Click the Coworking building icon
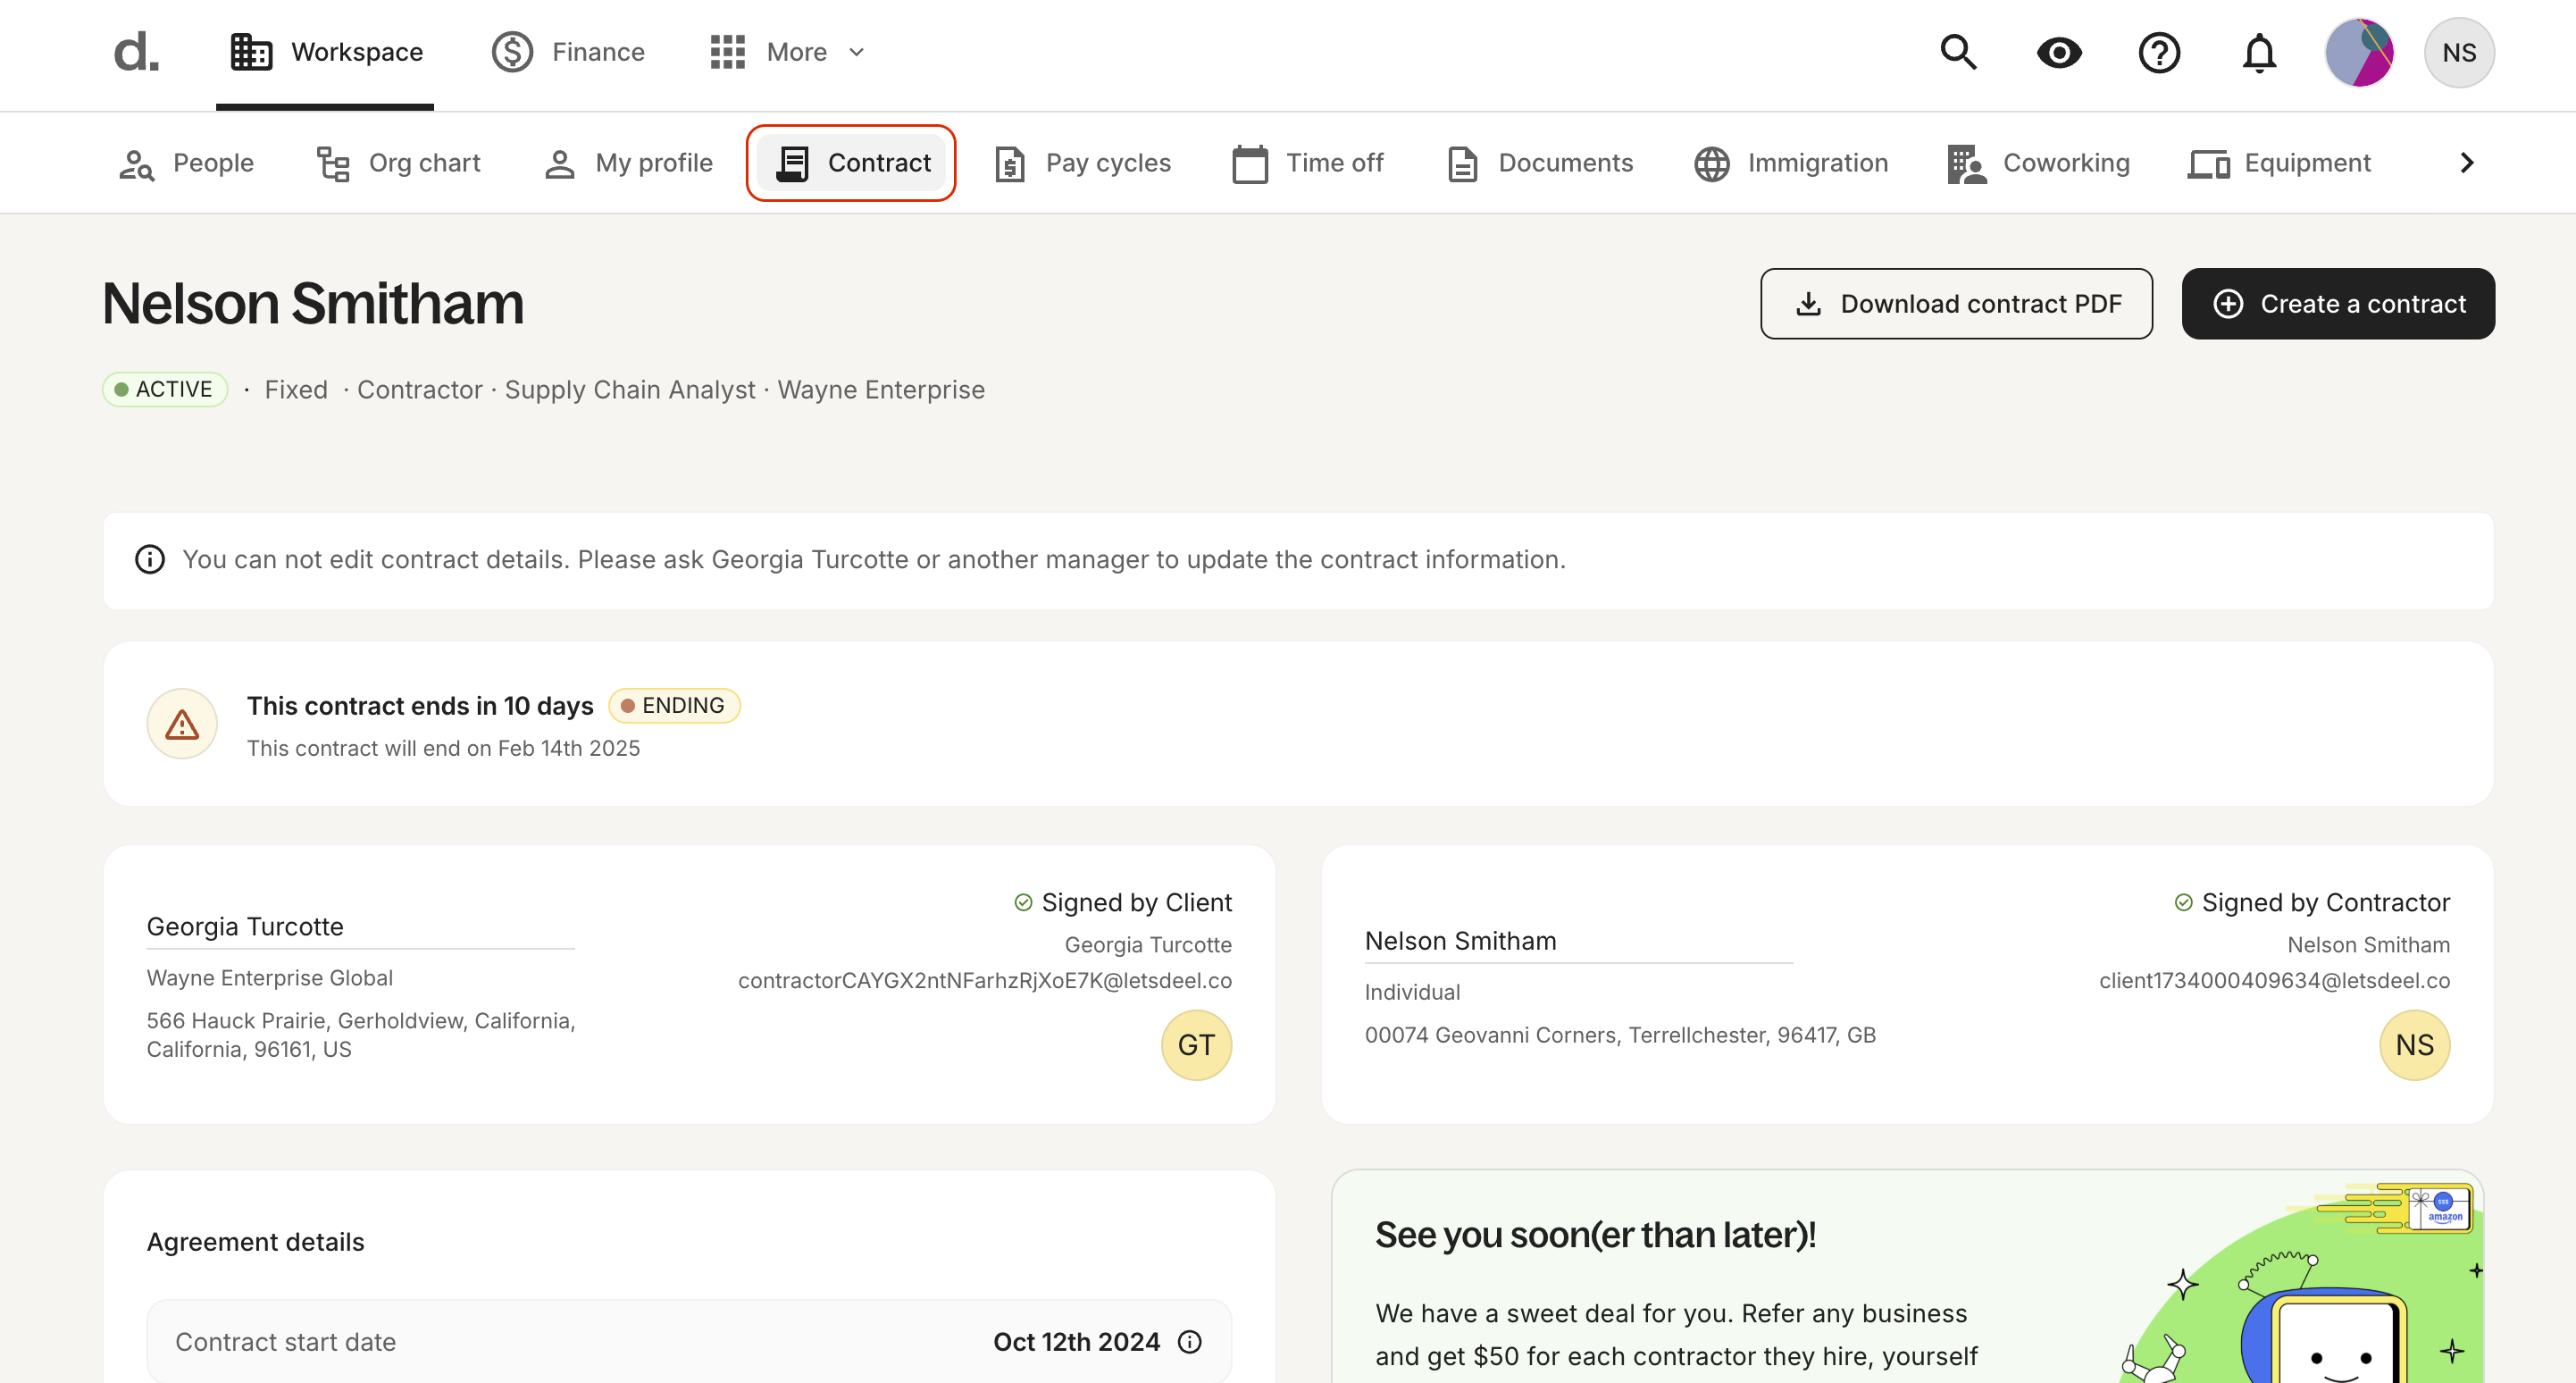This screenshot has width=2576, height=1383. [1966, 164]
